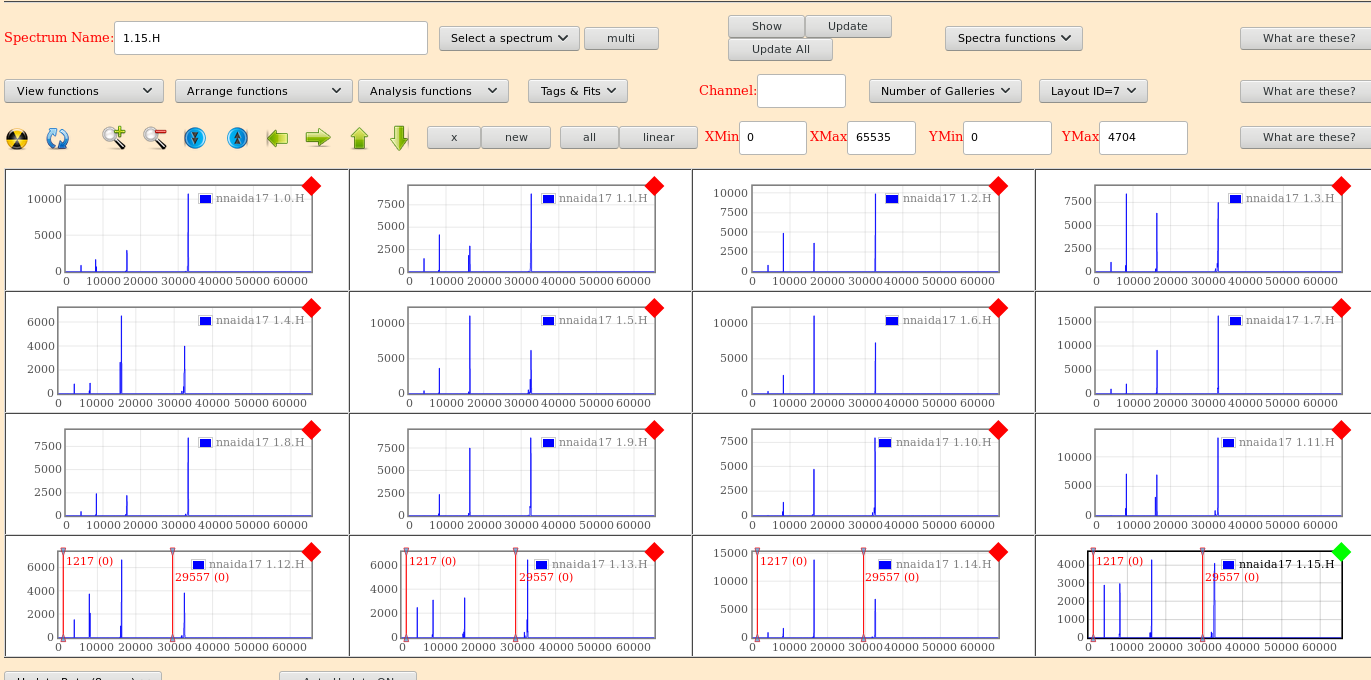Screen dimensions: 1371x680
Task: Click the Update All button
Action: point(780,49)
